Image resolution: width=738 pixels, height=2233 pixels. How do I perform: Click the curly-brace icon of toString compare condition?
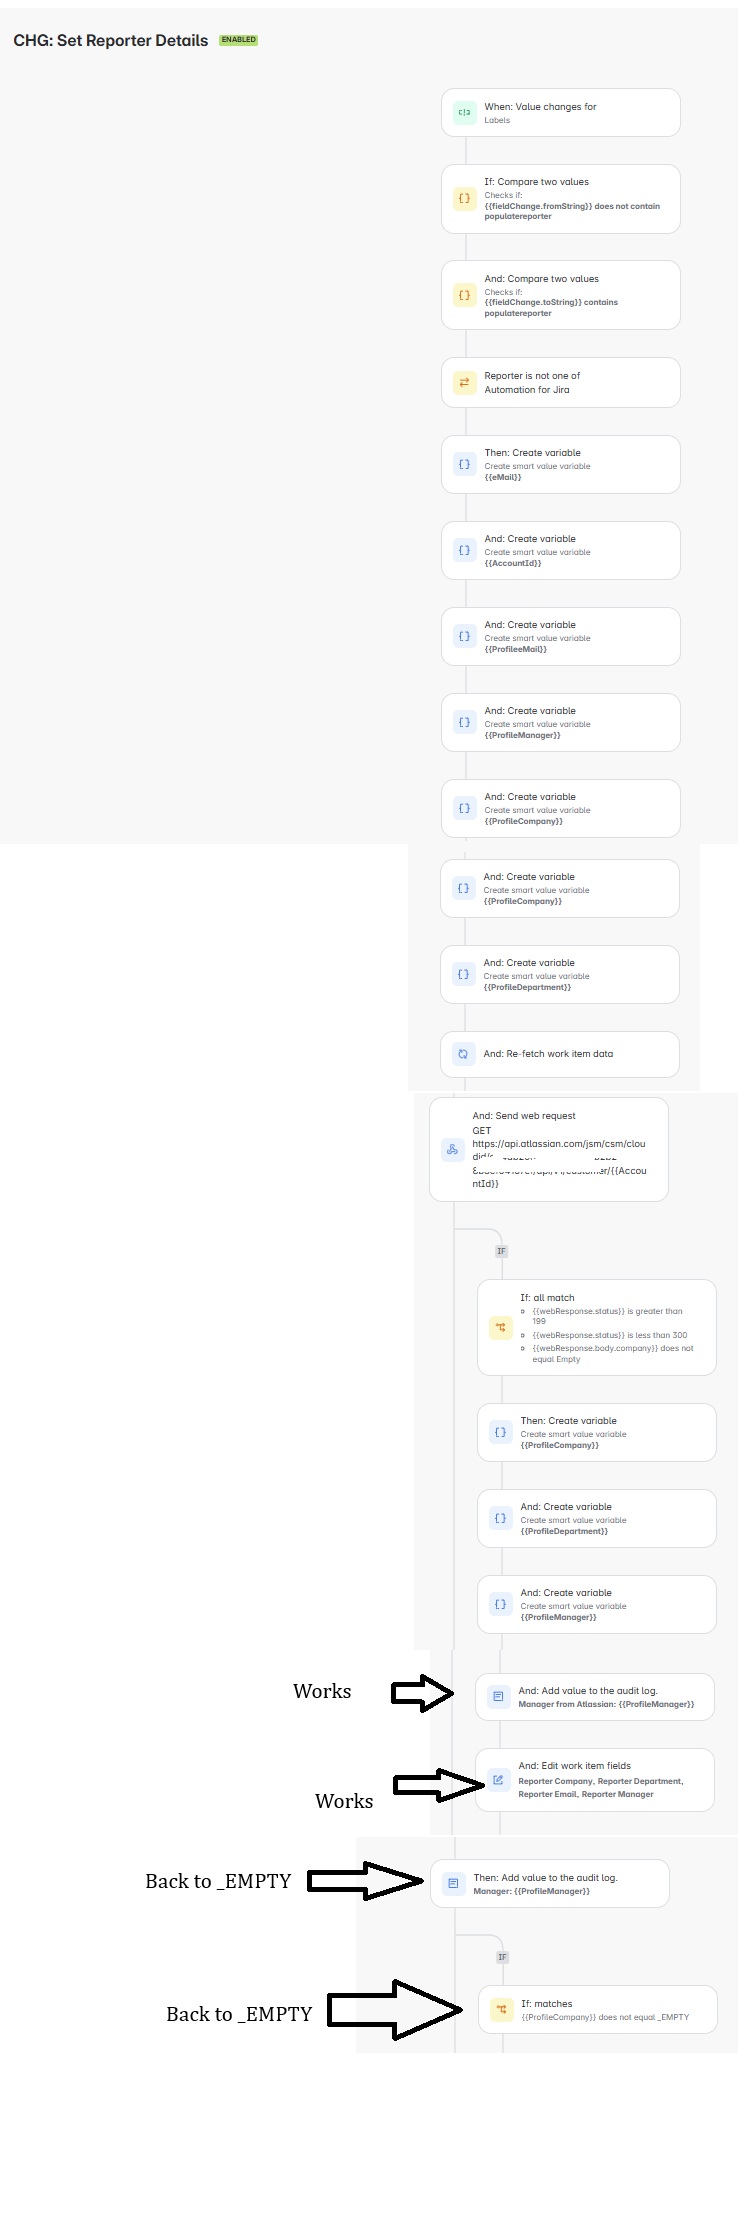tap(464, 295)
